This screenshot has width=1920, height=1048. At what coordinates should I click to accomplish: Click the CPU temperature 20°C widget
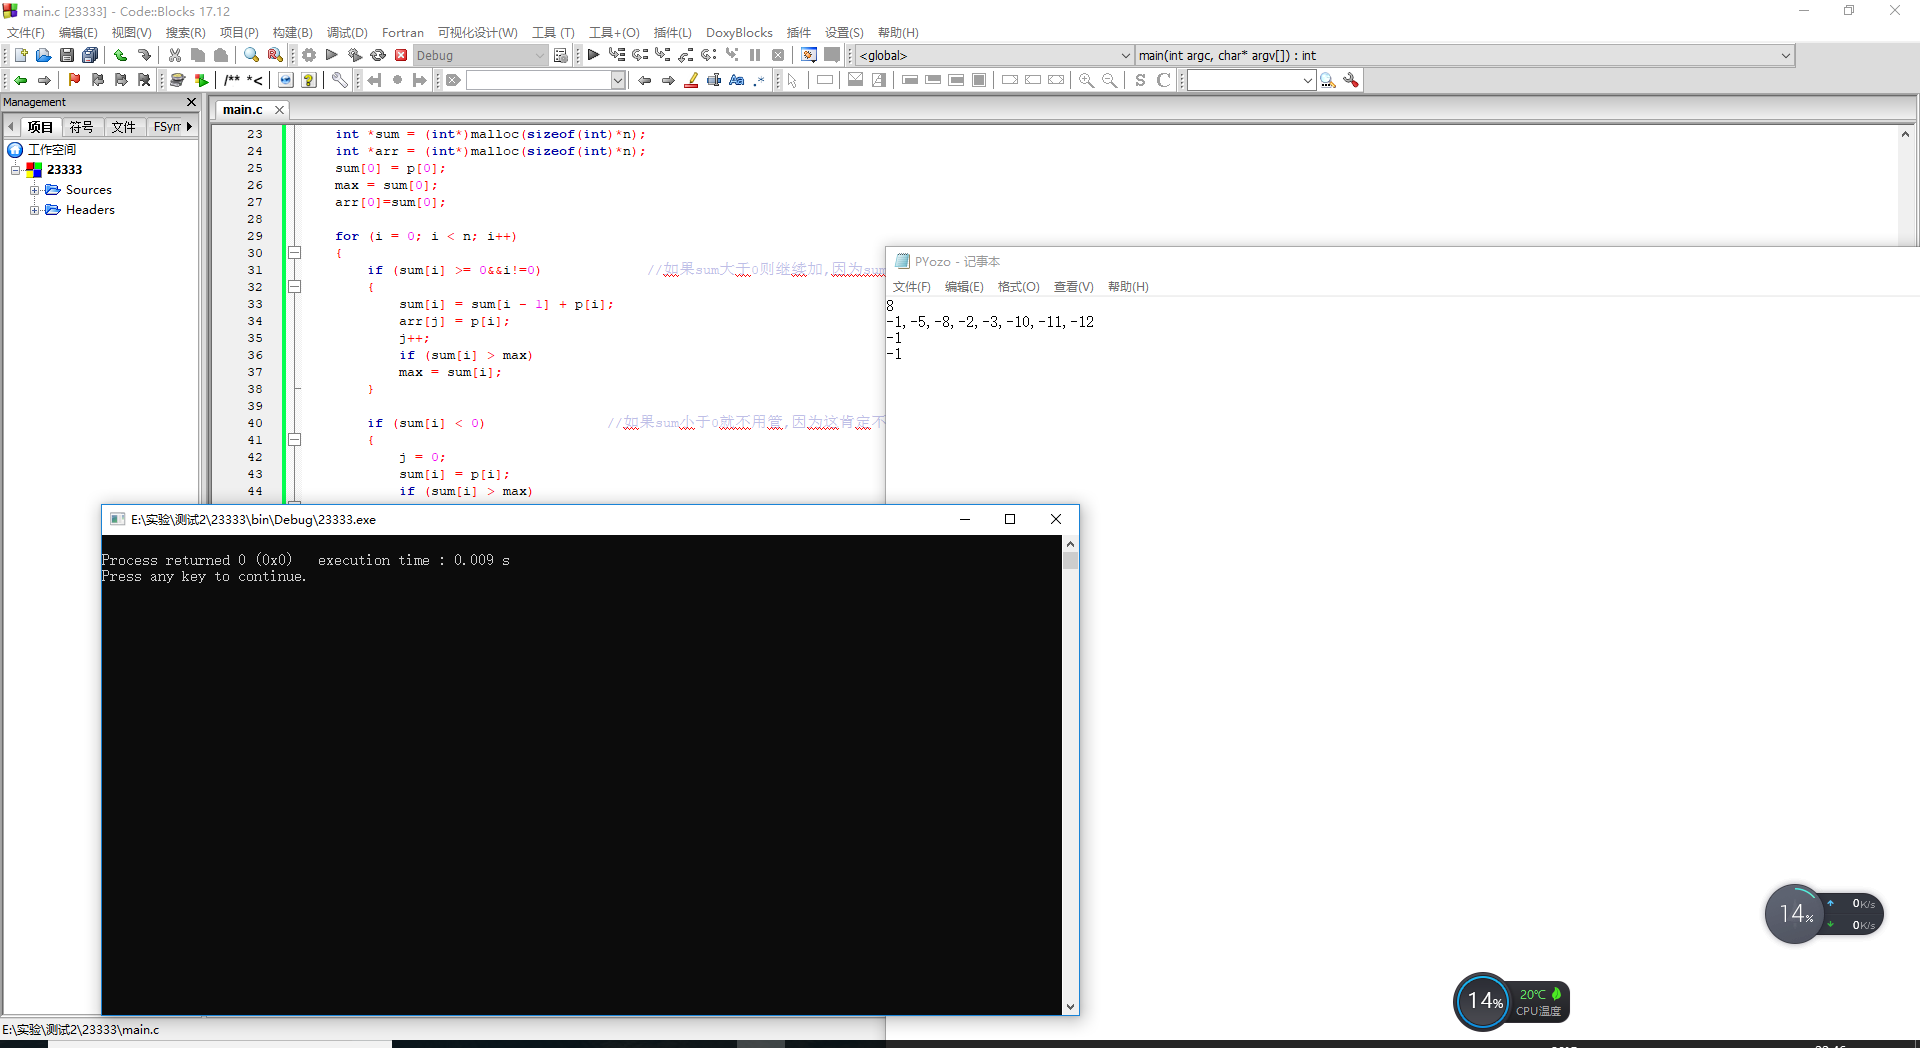1540,1002
